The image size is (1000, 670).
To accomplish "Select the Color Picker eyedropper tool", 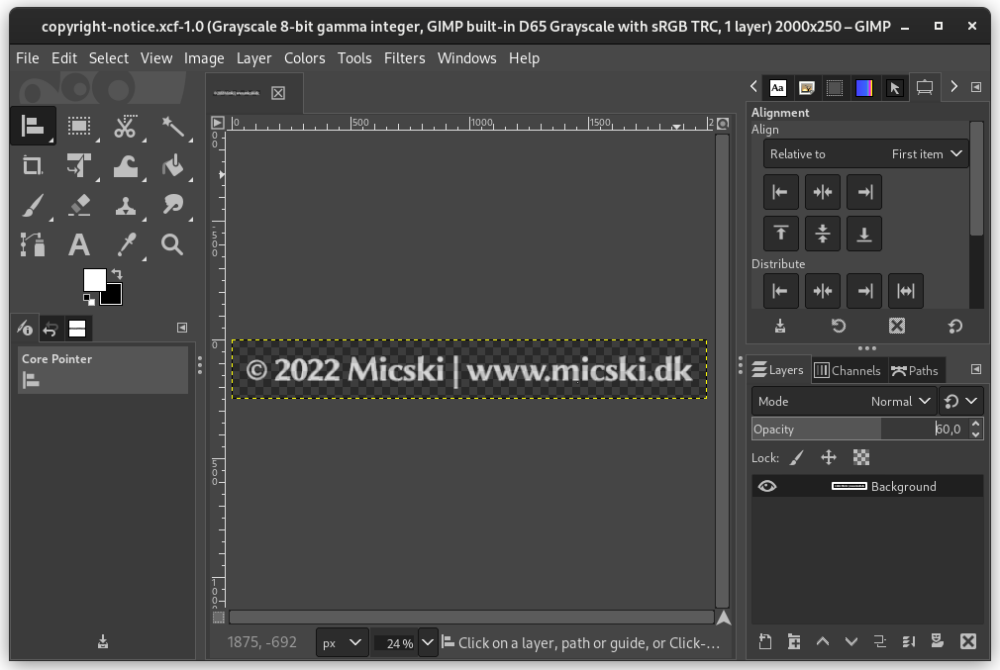I will (125, 244).
